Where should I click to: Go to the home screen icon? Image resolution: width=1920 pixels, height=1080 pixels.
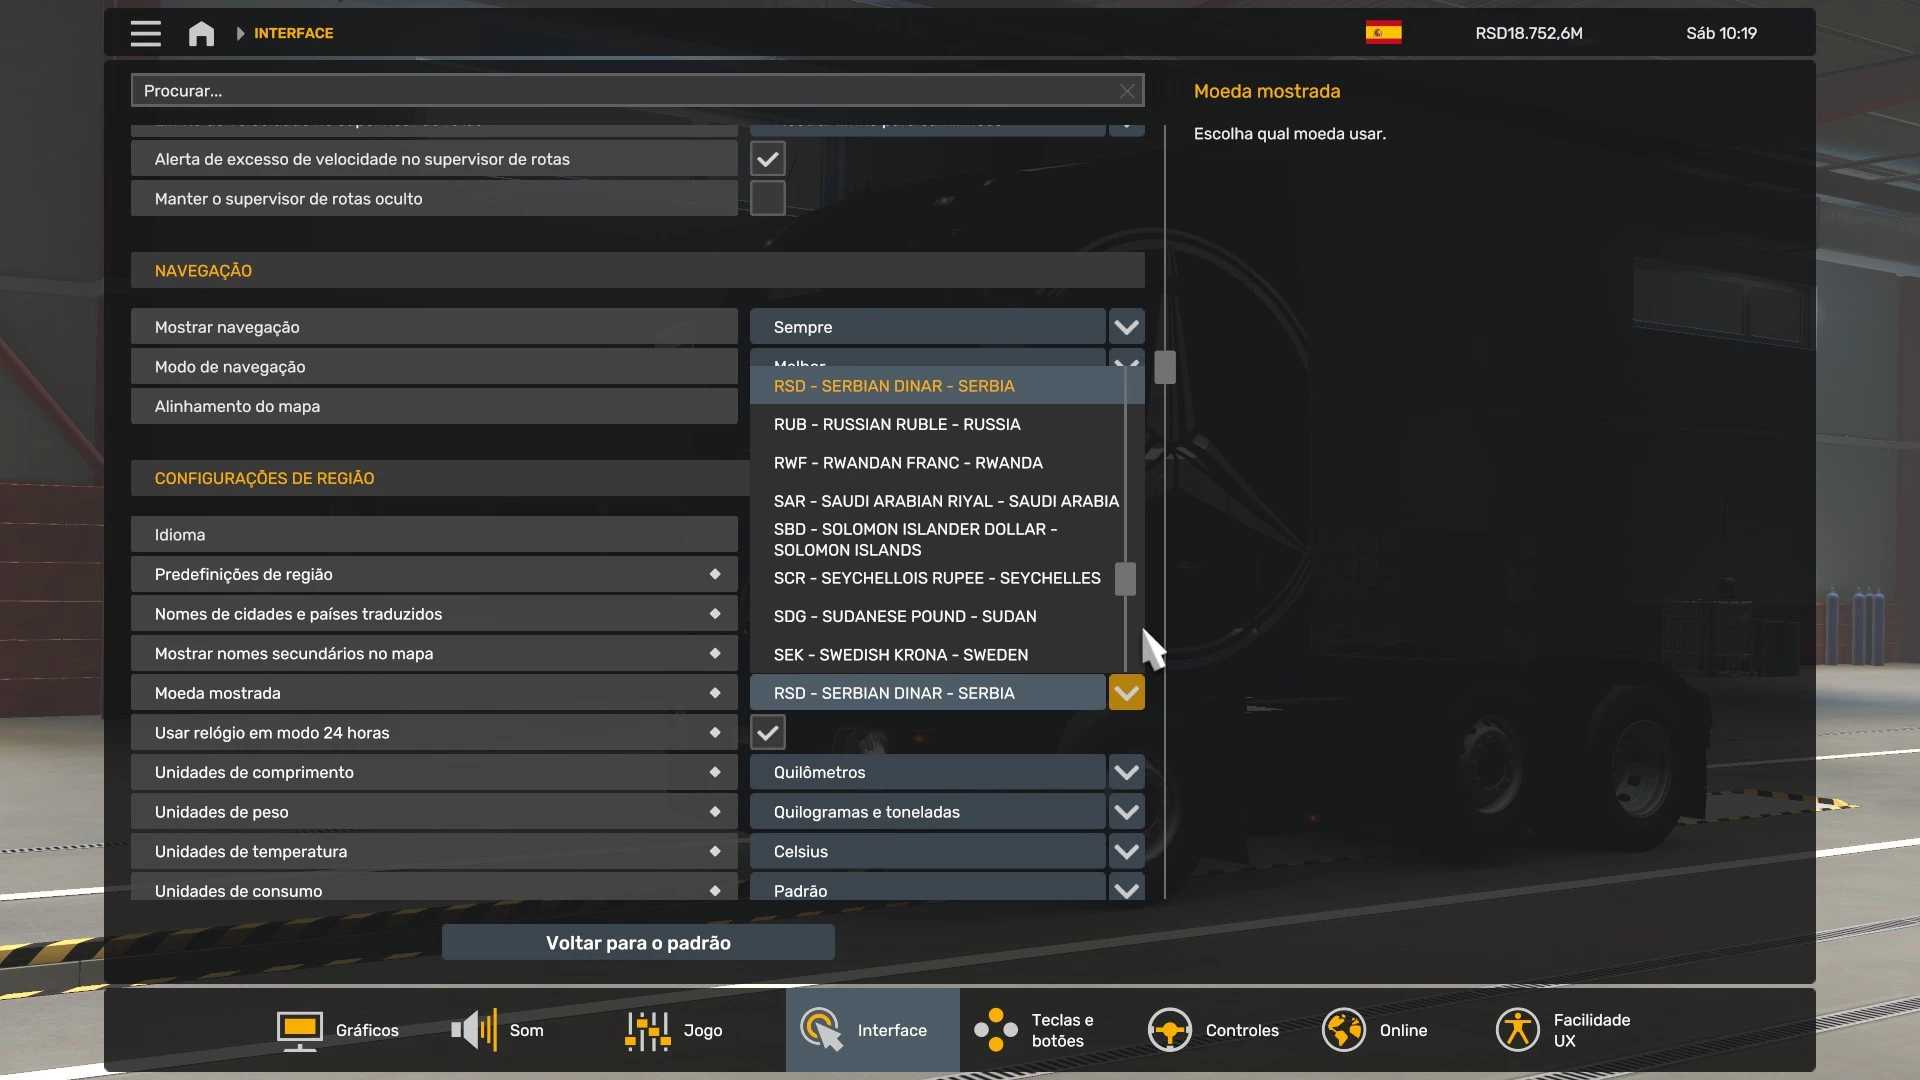pyautogui.click(x=201, y=33)
